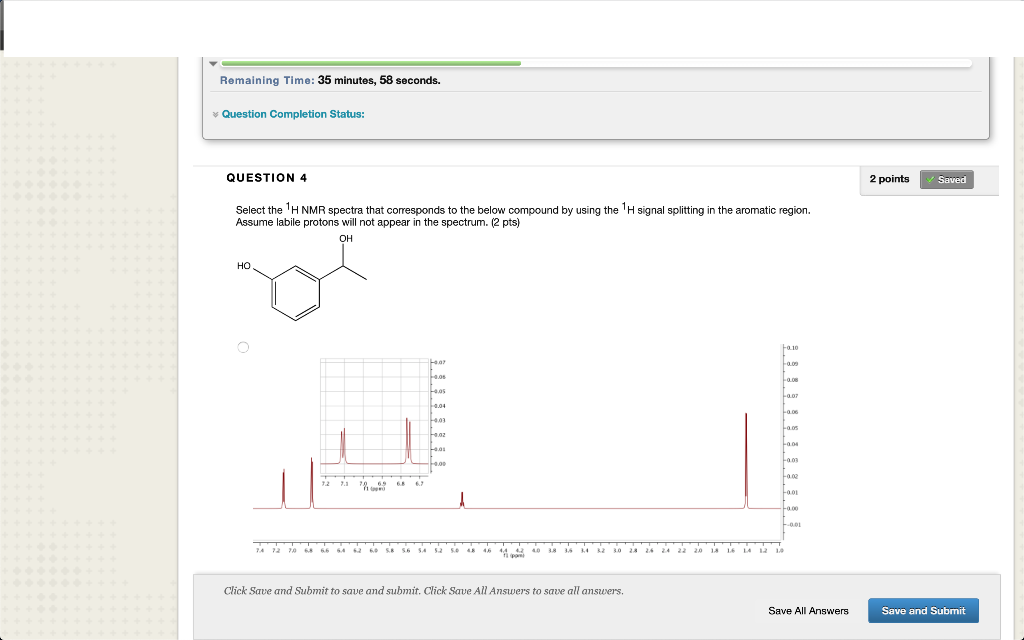Toggle the Remaining Time disclosure triangle

point(212,61)
